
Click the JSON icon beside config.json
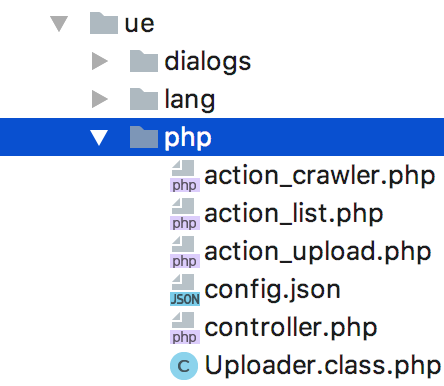coord(185,290)
